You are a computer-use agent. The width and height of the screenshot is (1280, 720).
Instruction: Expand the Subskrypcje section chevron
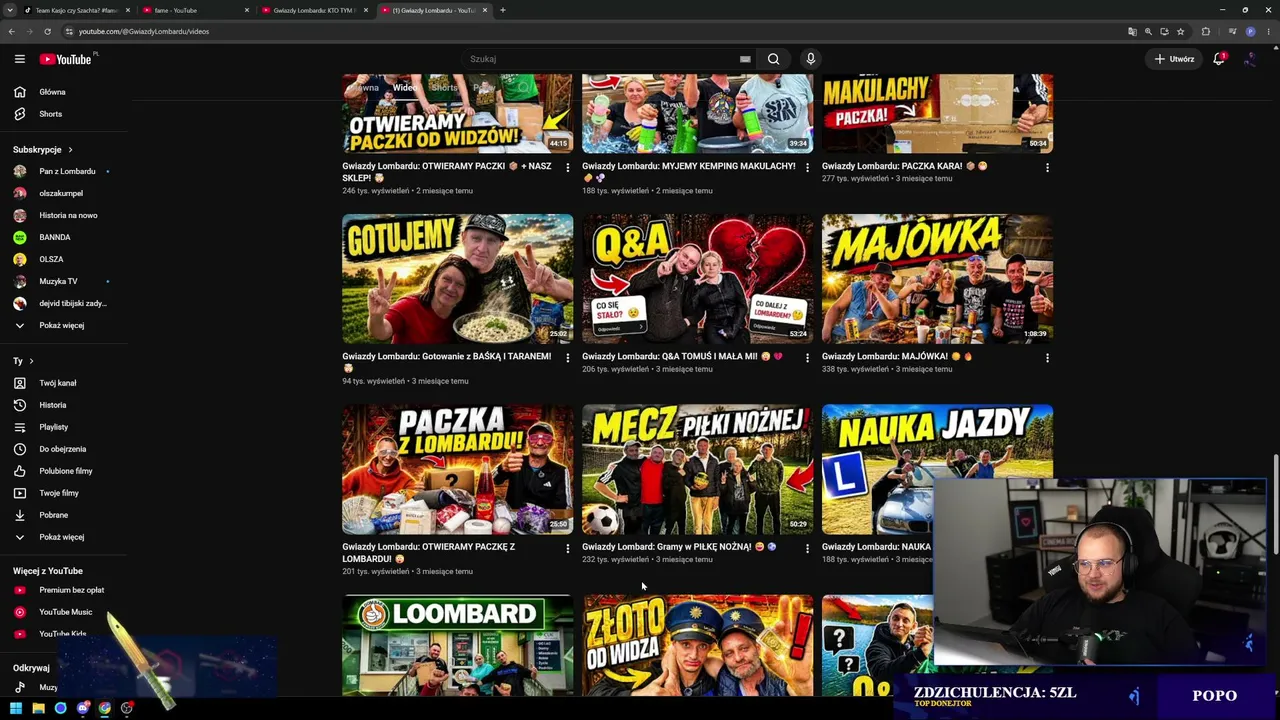click(70, 150)
